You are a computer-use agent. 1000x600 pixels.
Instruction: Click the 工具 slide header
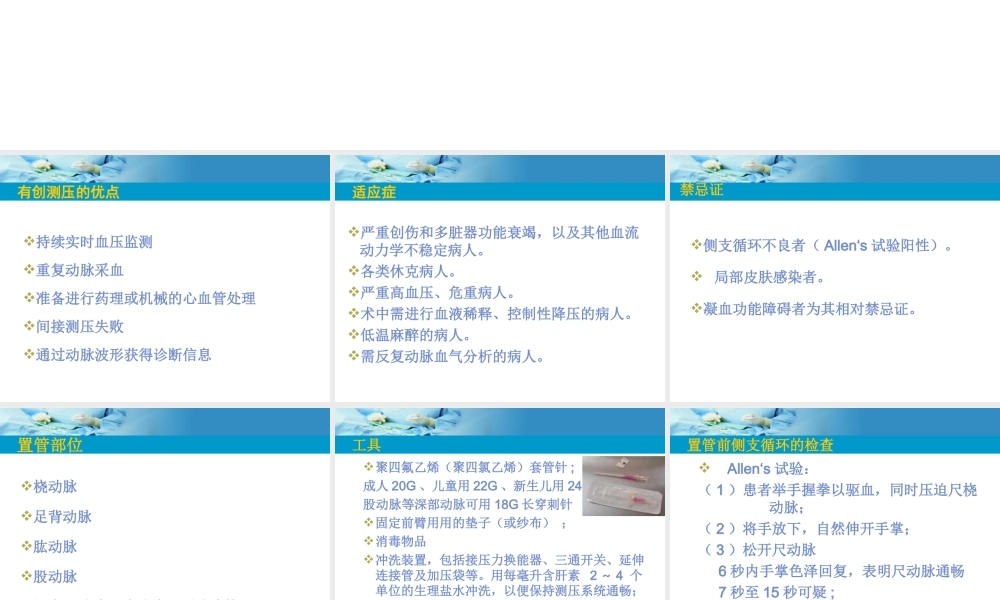(366, 446)
